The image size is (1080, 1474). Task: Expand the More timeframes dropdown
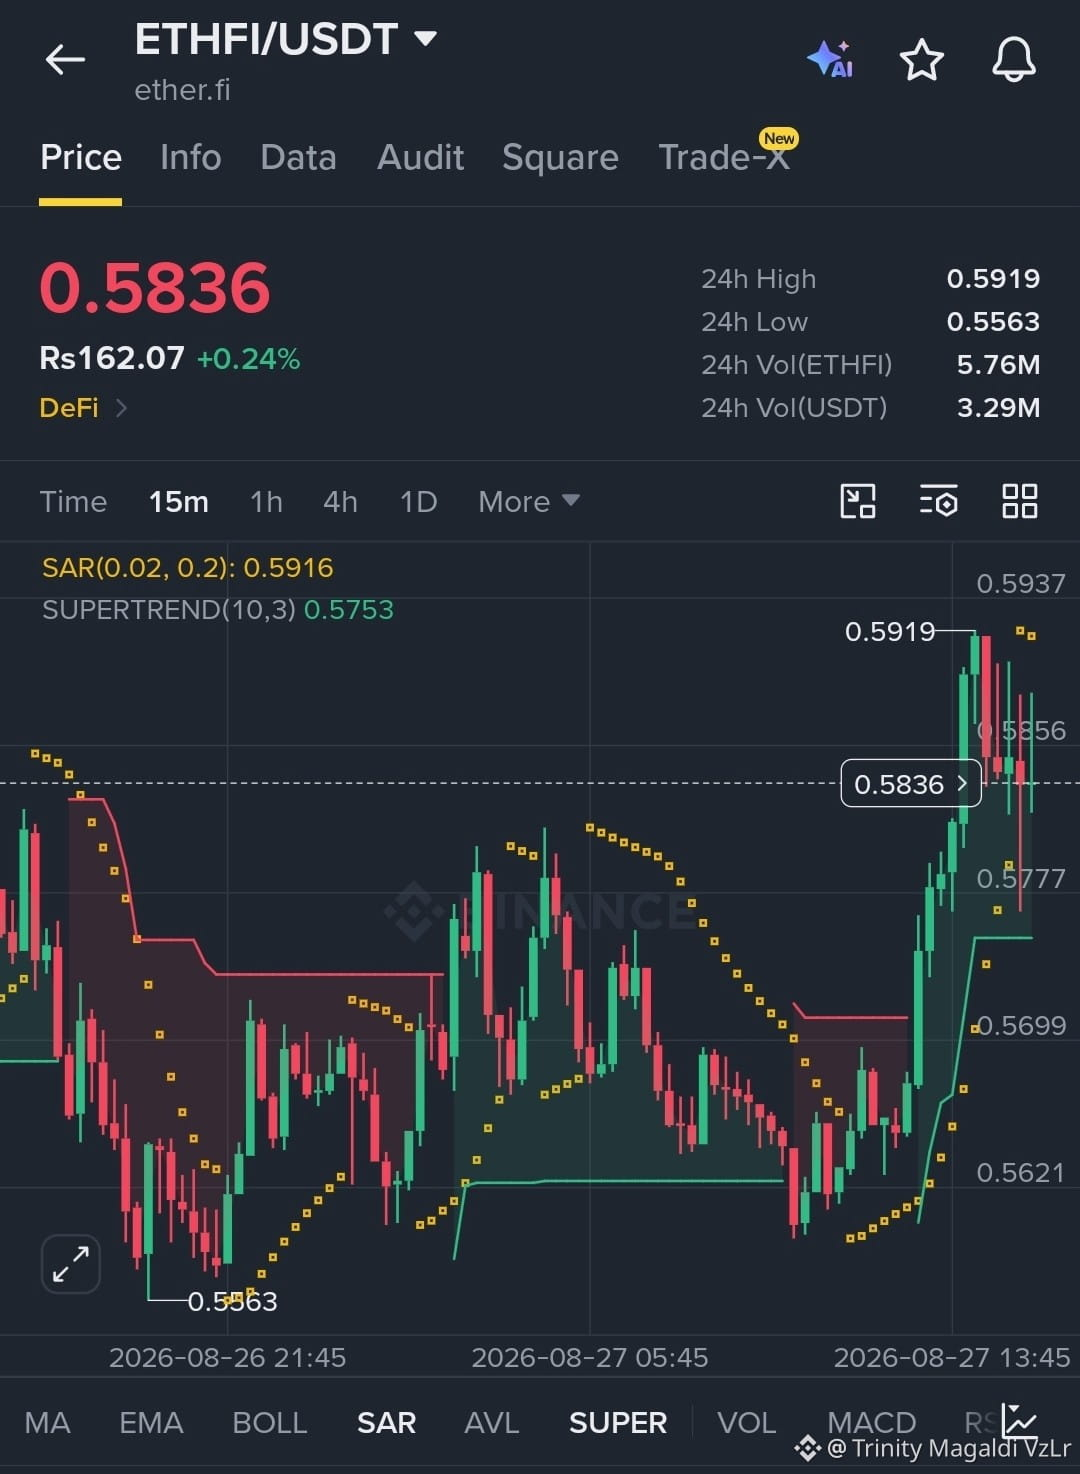coord(529,501)
